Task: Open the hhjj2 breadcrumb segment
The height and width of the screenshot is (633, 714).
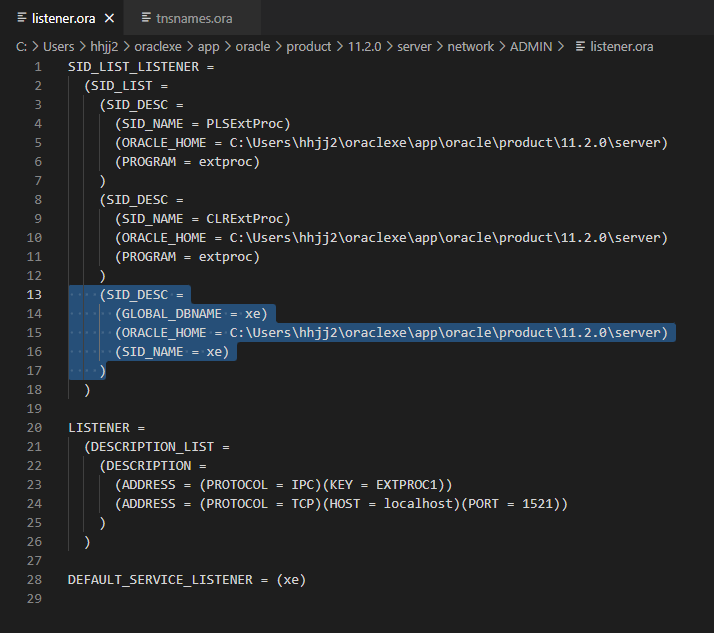Action: tap(104, 46)
